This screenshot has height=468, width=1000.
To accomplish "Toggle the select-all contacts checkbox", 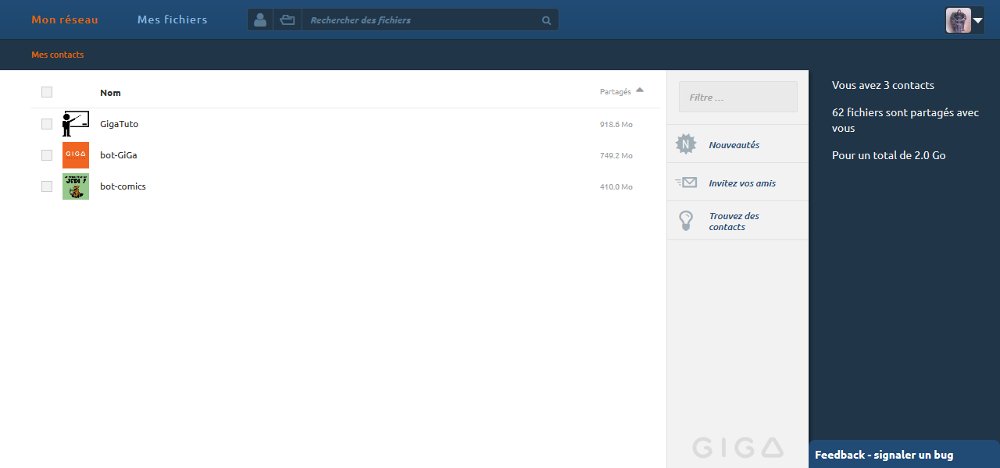I will click(x=47, y=92).
